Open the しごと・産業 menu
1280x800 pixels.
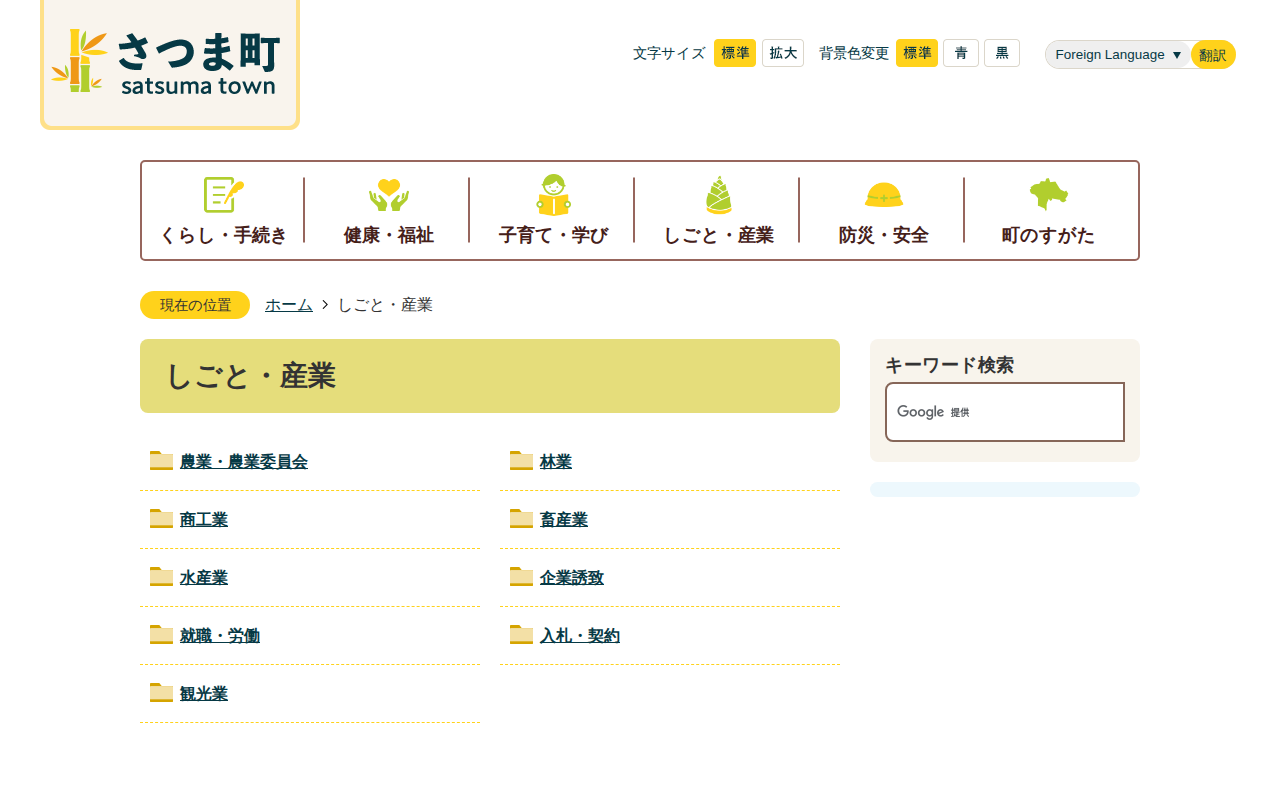coord(719,210)
